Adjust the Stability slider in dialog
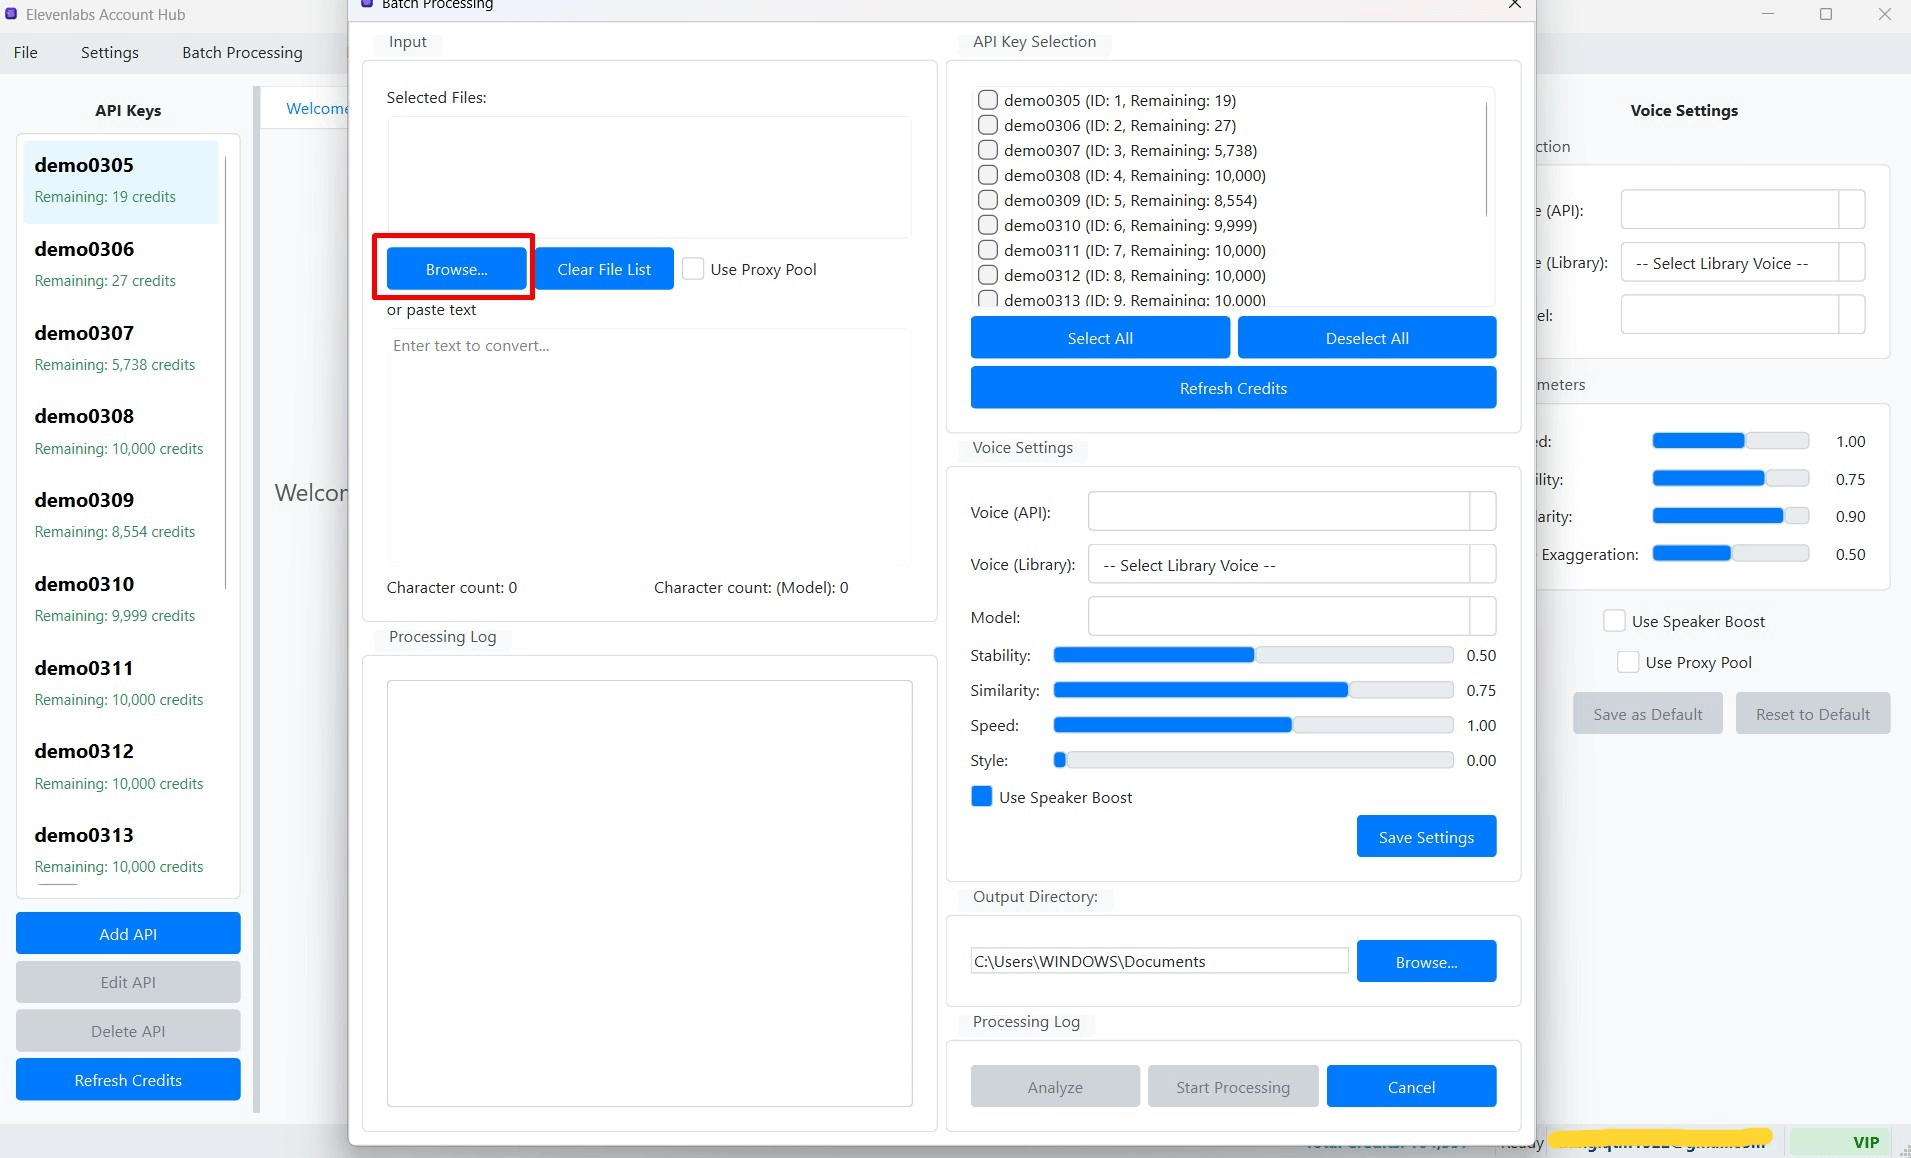 1253,655
